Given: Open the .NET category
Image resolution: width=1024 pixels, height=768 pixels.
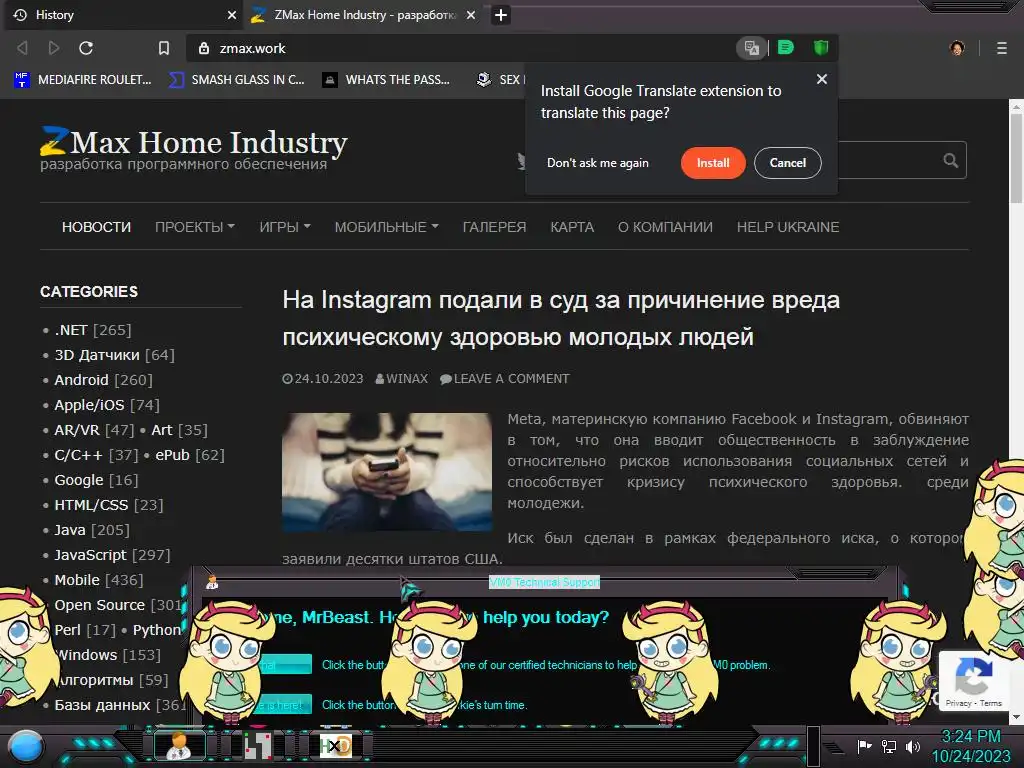Looking at the screenshot, I should click(71, 330).
